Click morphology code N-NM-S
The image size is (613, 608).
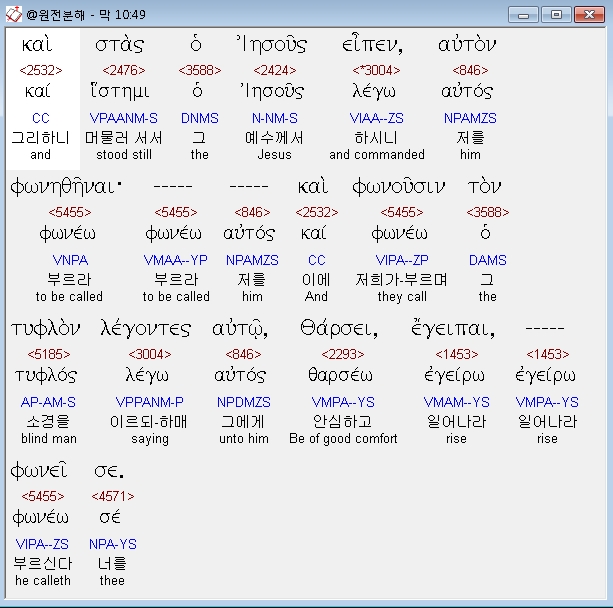[x=274, y=118]
